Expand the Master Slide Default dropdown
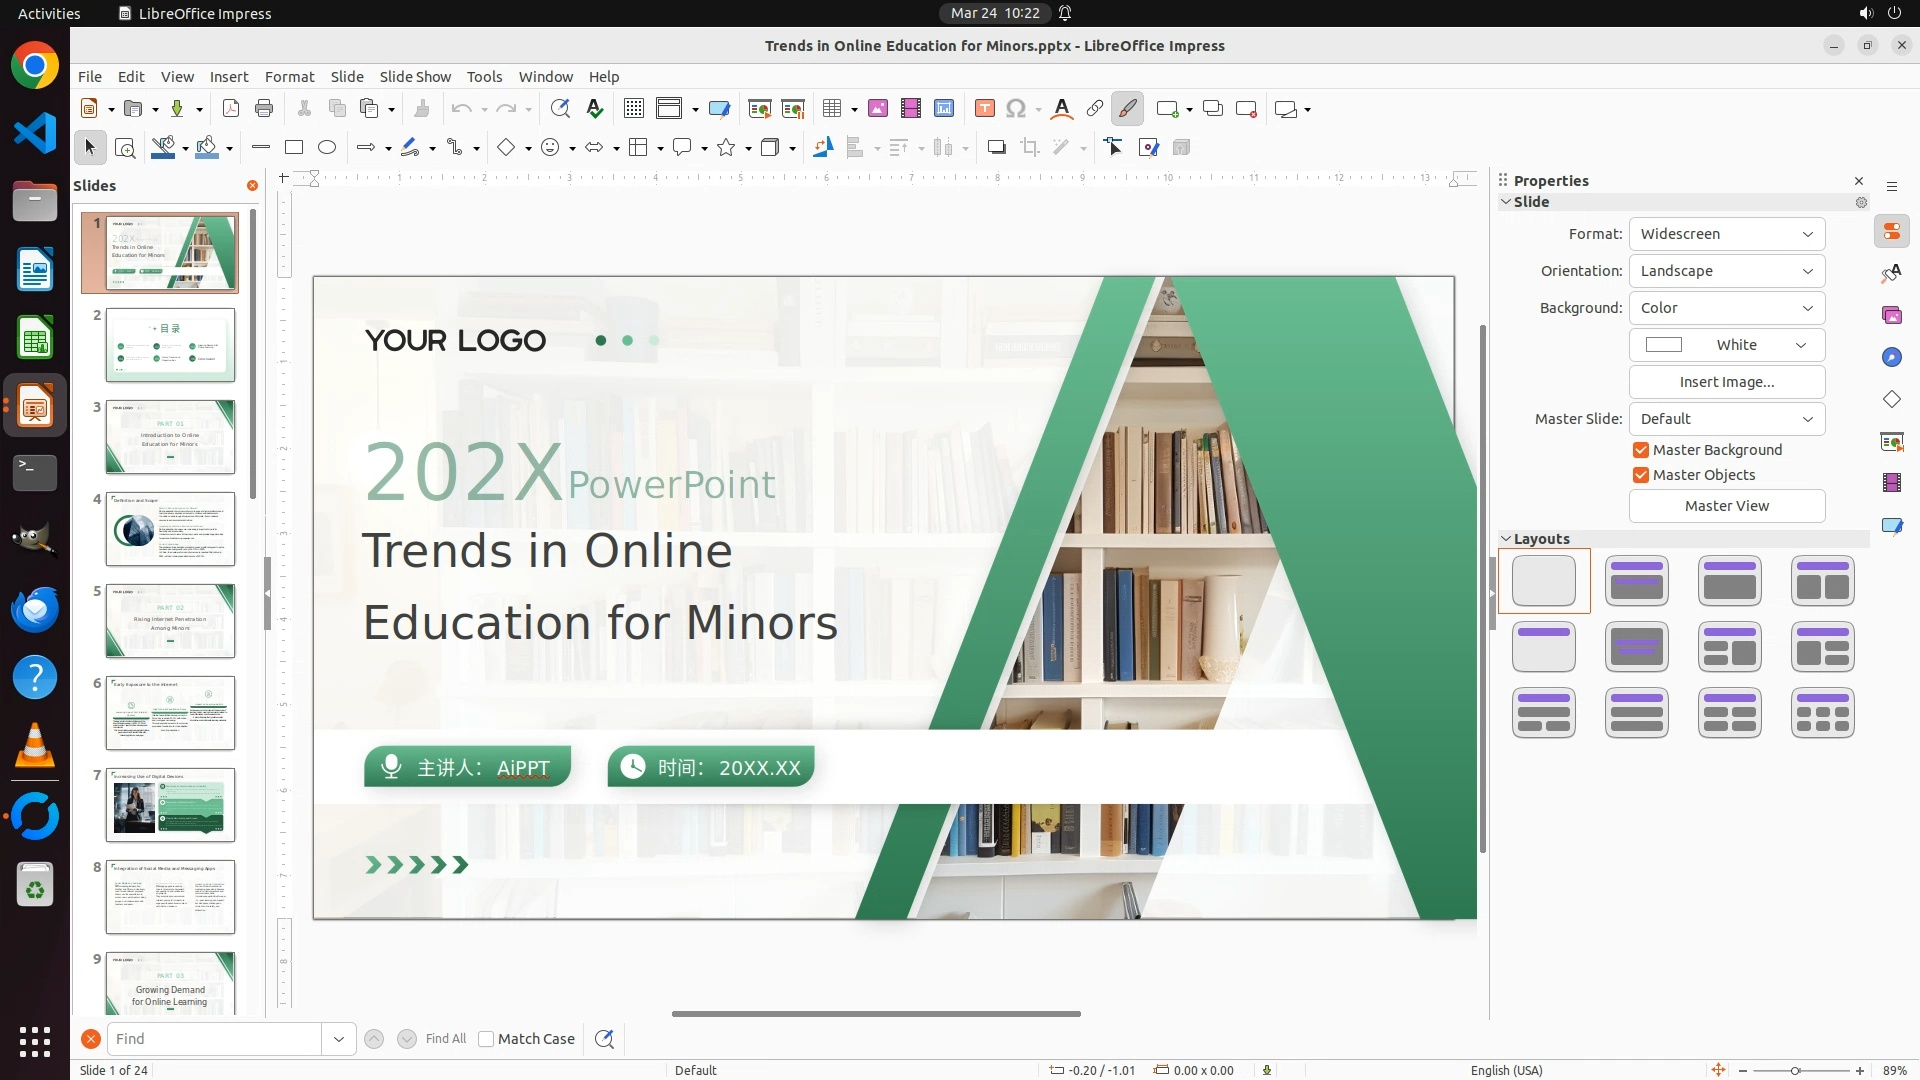This screenshot has height=1080, width=1920. [1726, 419]
